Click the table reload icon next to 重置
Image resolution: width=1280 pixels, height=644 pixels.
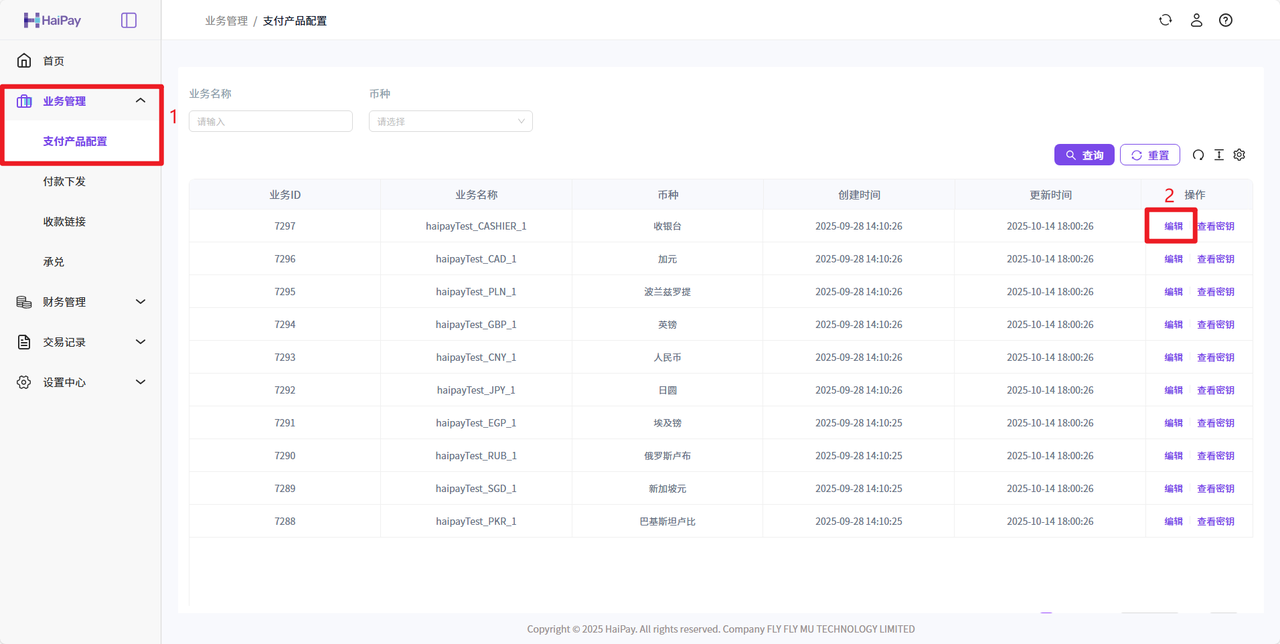click(1198, 155)
